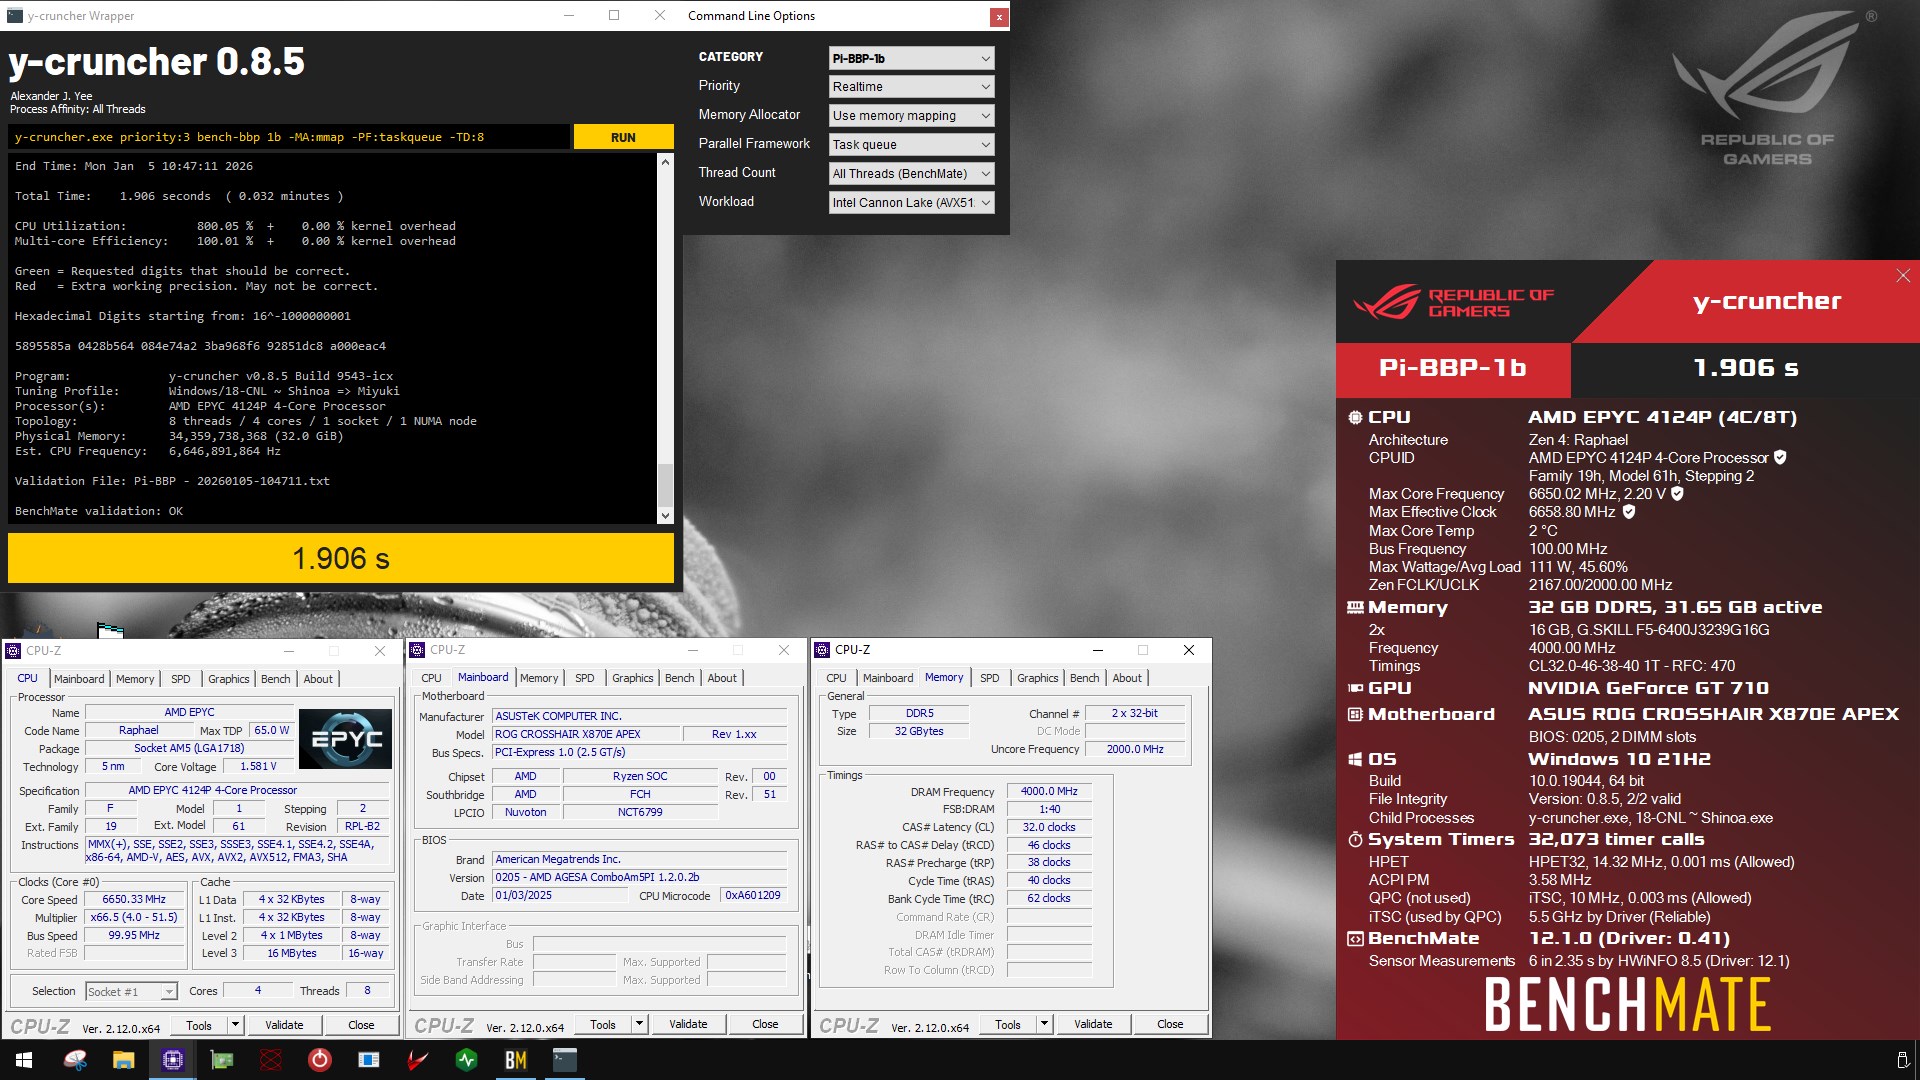1920x1080 pixels.
Task: Expand Tools arrow in Mainboard CPU-Z window
Action: (x=639, y=1024)
